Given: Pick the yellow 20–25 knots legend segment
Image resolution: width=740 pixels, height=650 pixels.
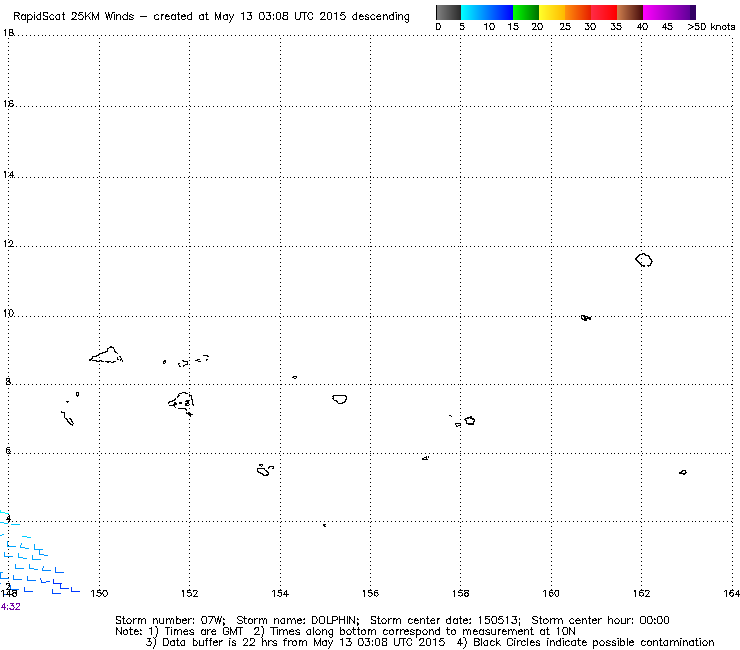Looking at the screenshot, I should pos(552,12).
